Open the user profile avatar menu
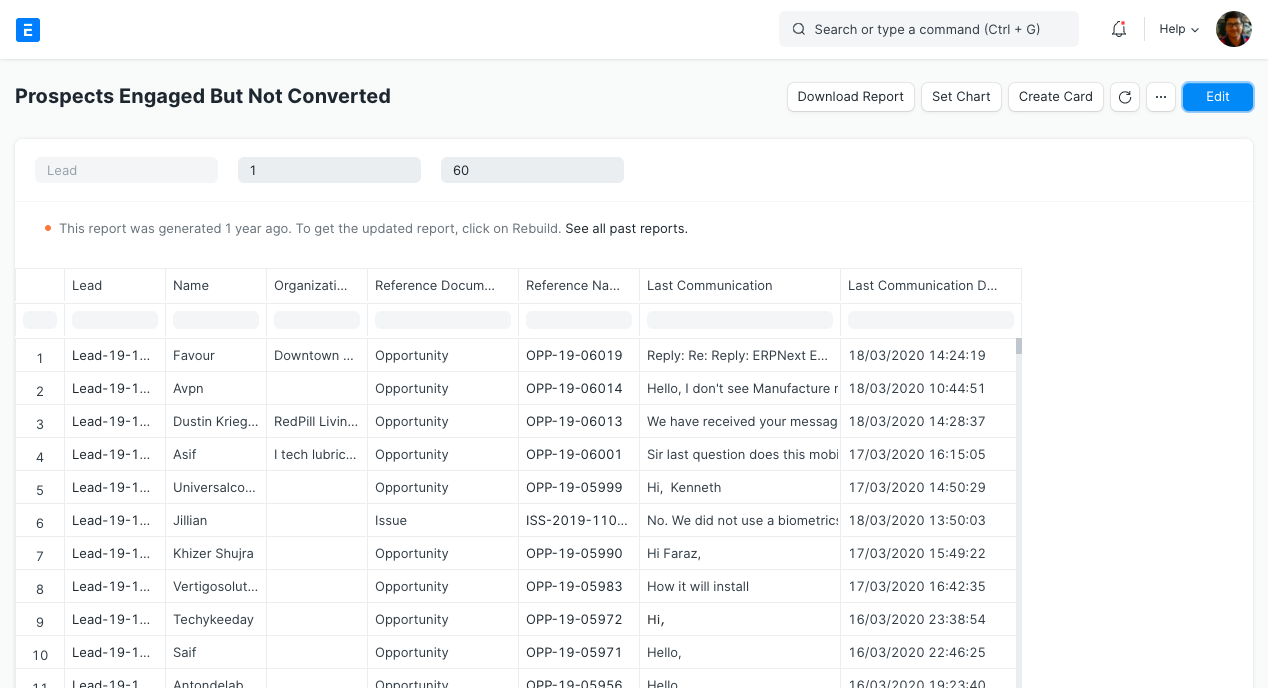Image resolution: width=1268 pixels, height=688 pixels. 1233,29
